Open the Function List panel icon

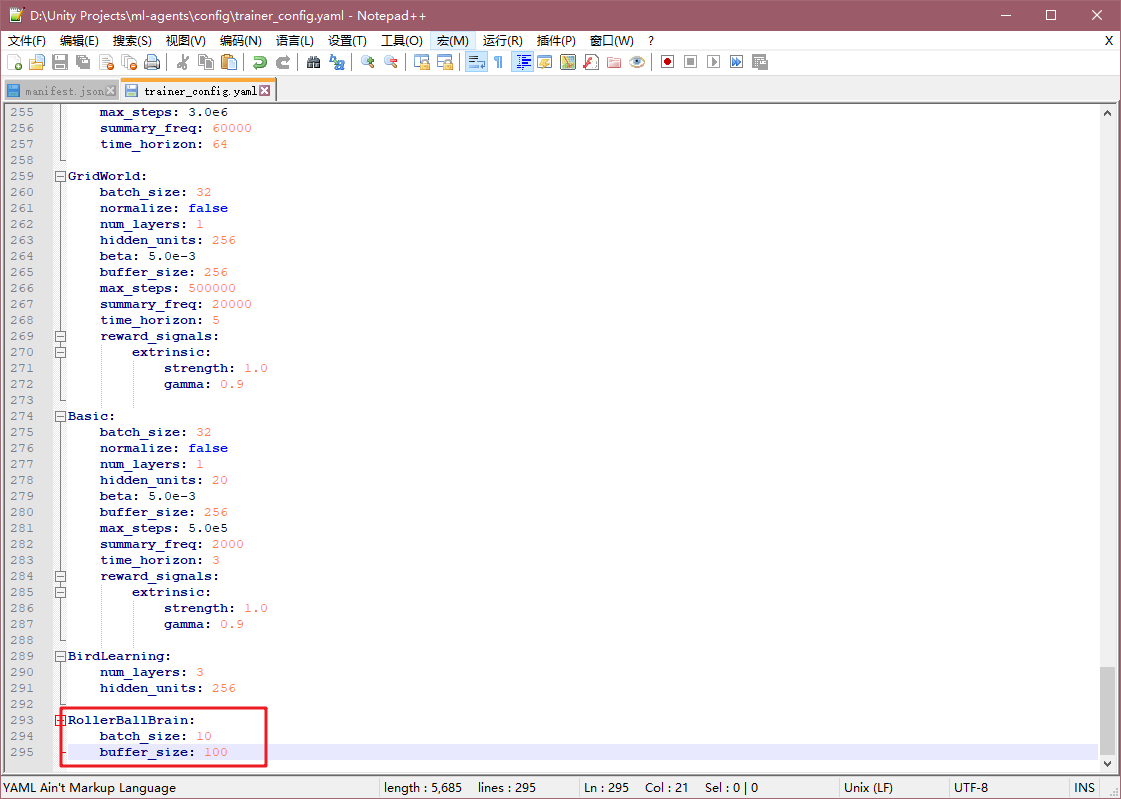point(591,62)
